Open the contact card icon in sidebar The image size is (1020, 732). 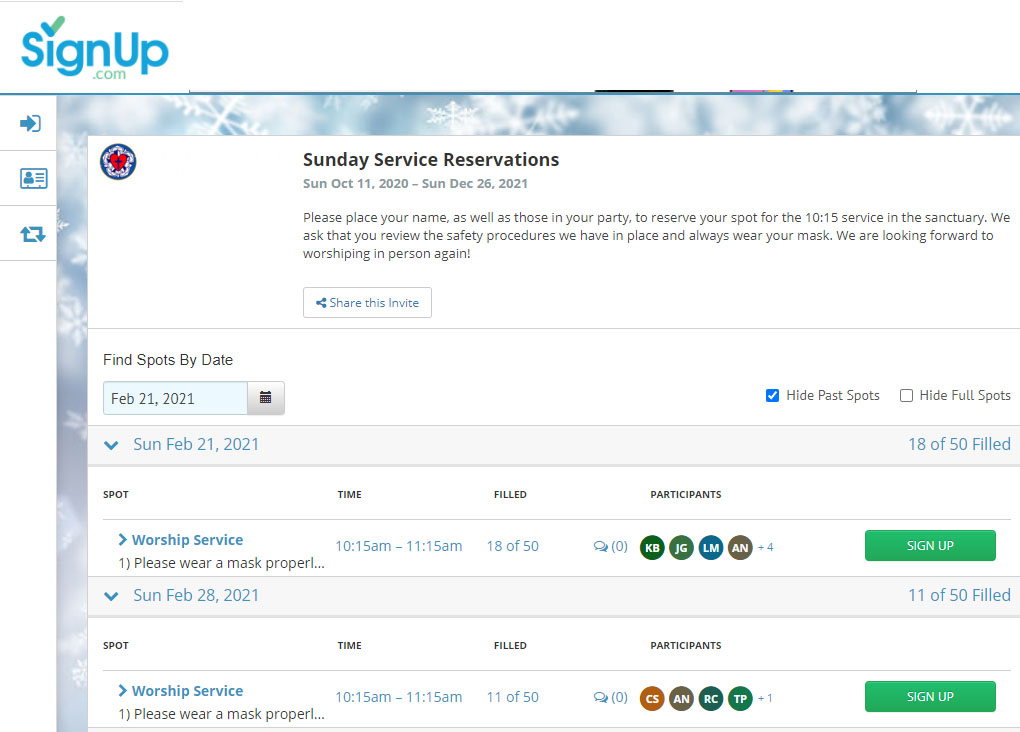pyautogui.click(x=33, y=178)
